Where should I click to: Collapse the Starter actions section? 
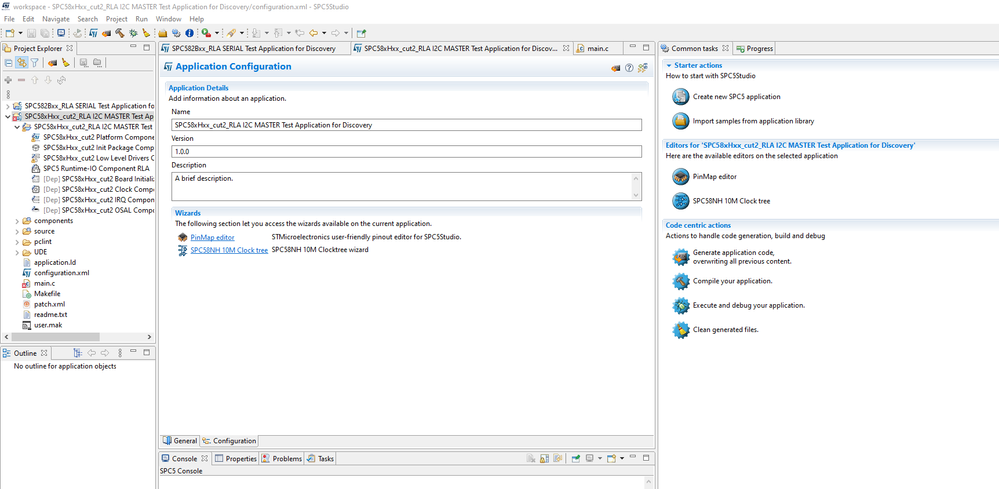coord(668,65)
